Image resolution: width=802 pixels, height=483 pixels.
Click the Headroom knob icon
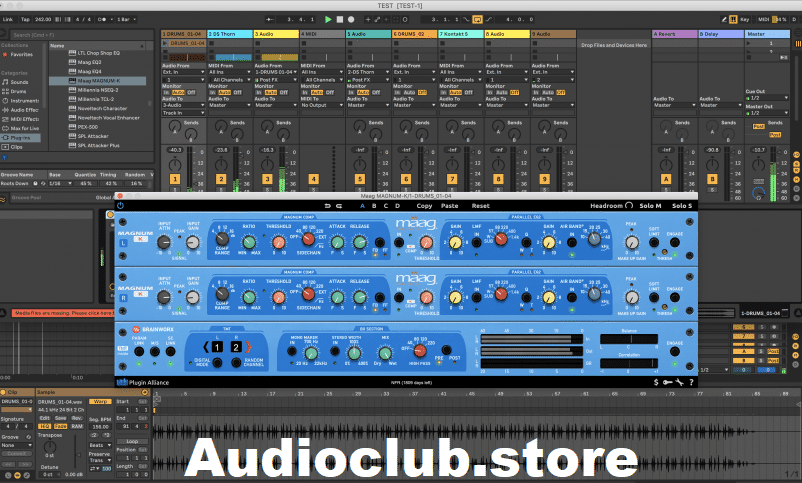629,206
